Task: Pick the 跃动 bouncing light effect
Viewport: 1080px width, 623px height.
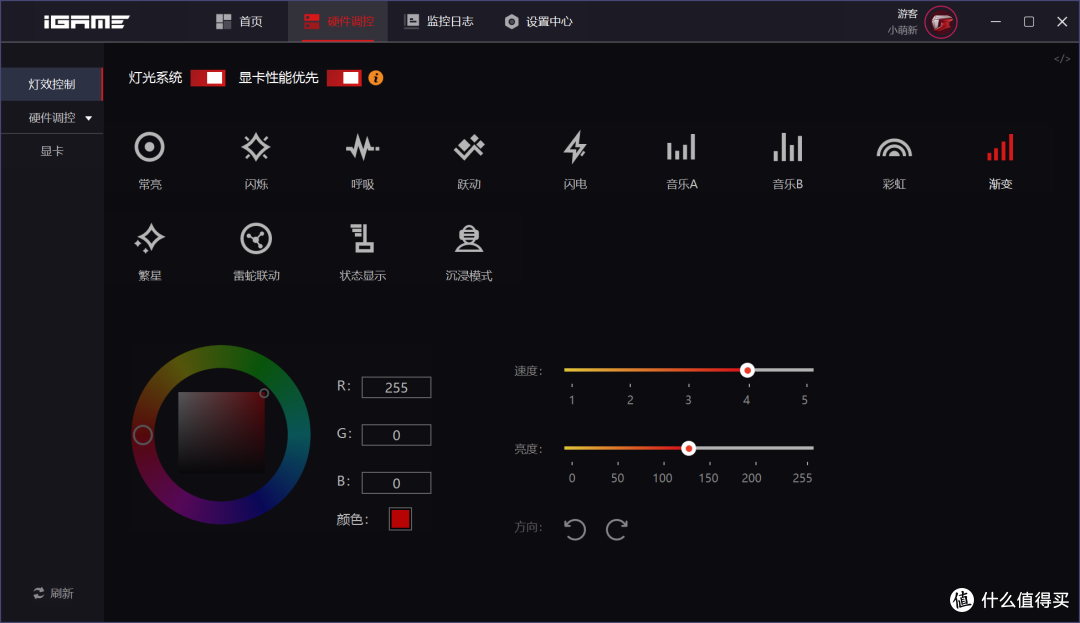Action: tap(468, 160)
